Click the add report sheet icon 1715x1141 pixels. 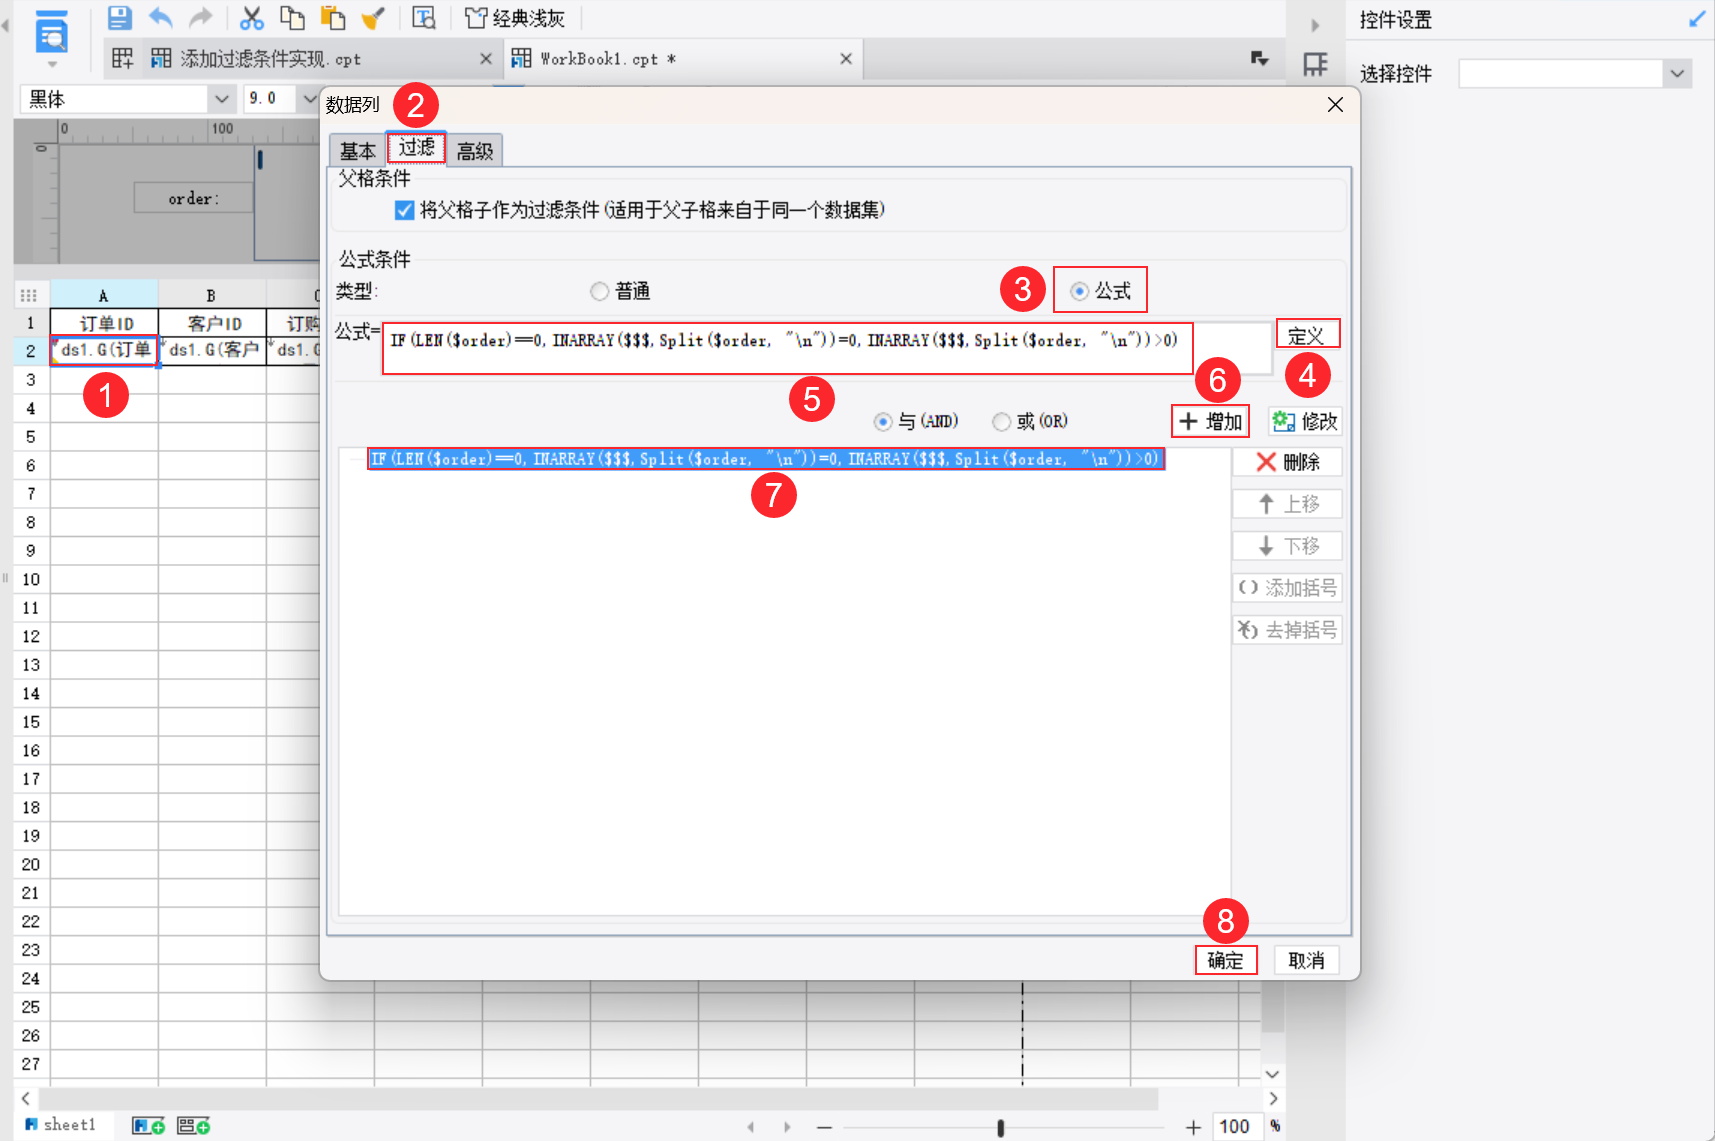[148, 1126]
